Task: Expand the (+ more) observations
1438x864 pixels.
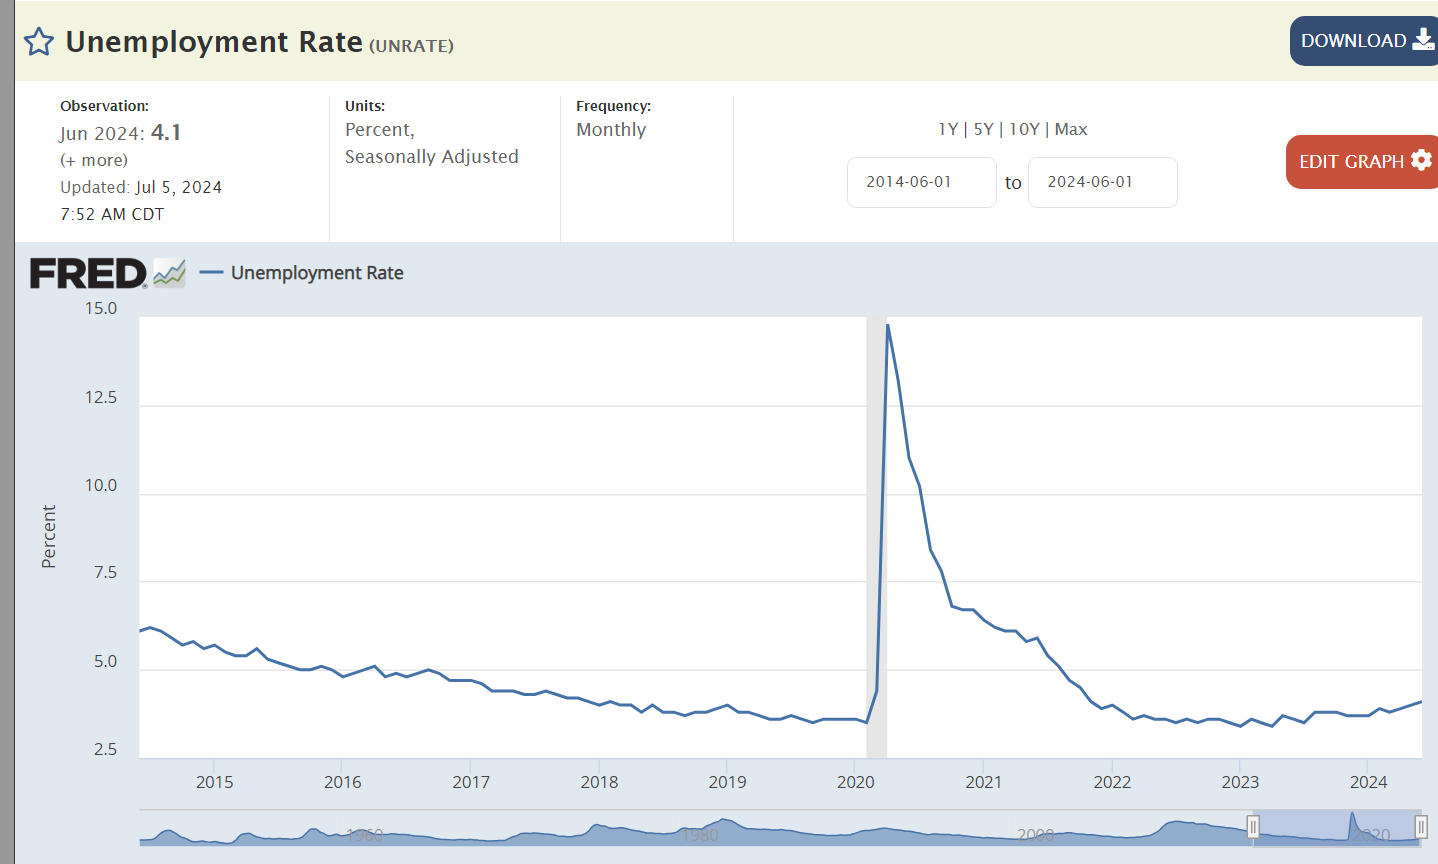Action: pos(94,160)
